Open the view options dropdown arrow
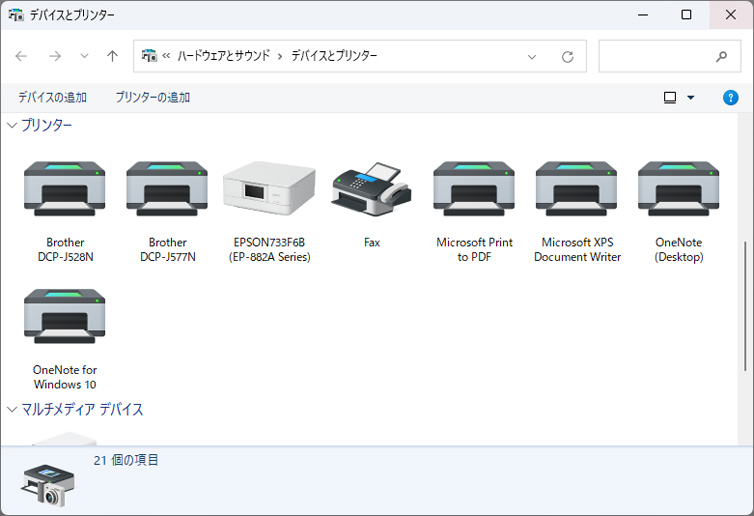This screenshot has width=754, height=516. tap(691, 98)
